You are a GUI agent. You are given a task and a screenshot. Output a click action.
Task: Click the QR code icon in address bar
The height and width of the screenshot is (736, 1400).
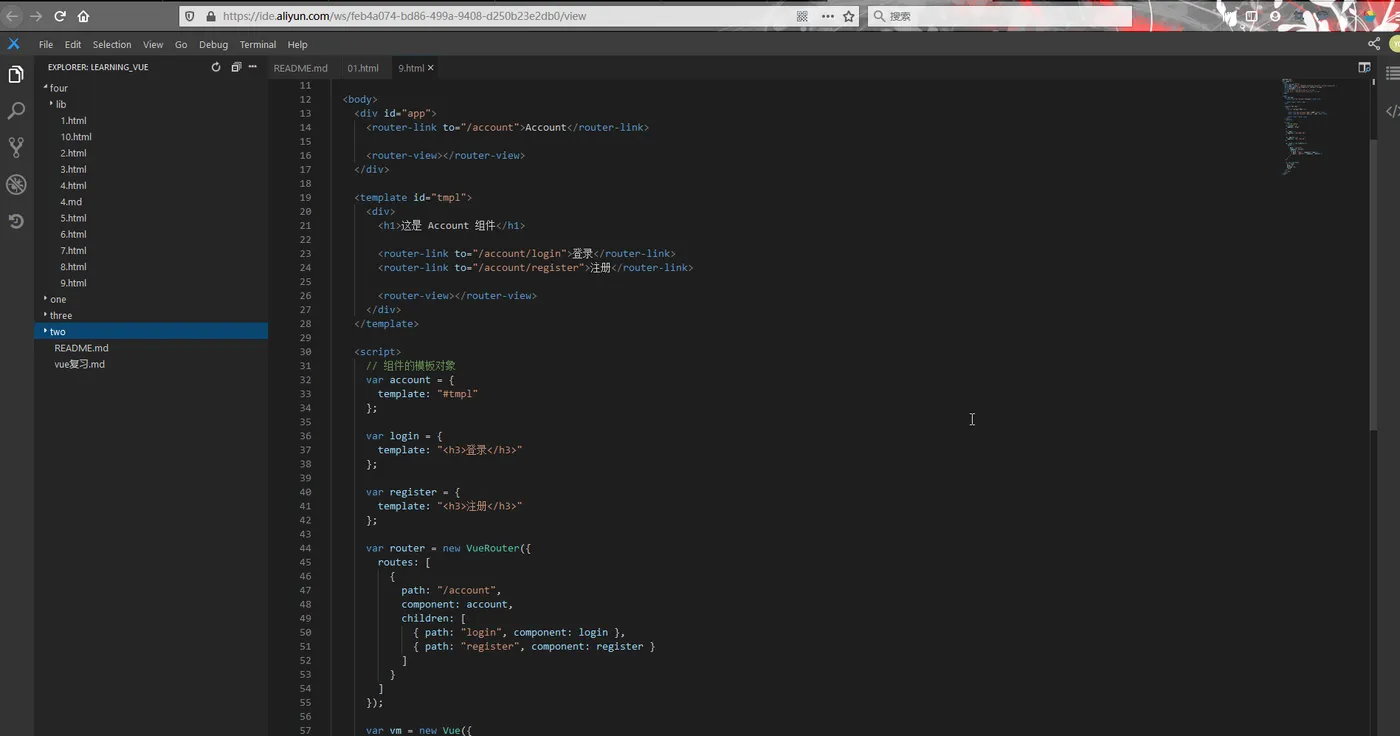(802, 16)
